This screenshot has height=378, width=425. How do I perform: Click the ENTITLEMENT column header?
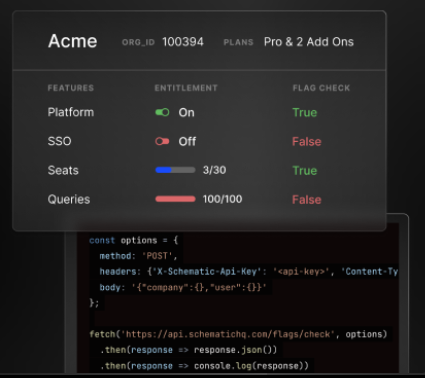pyautogui.click(x=186, y=88)
